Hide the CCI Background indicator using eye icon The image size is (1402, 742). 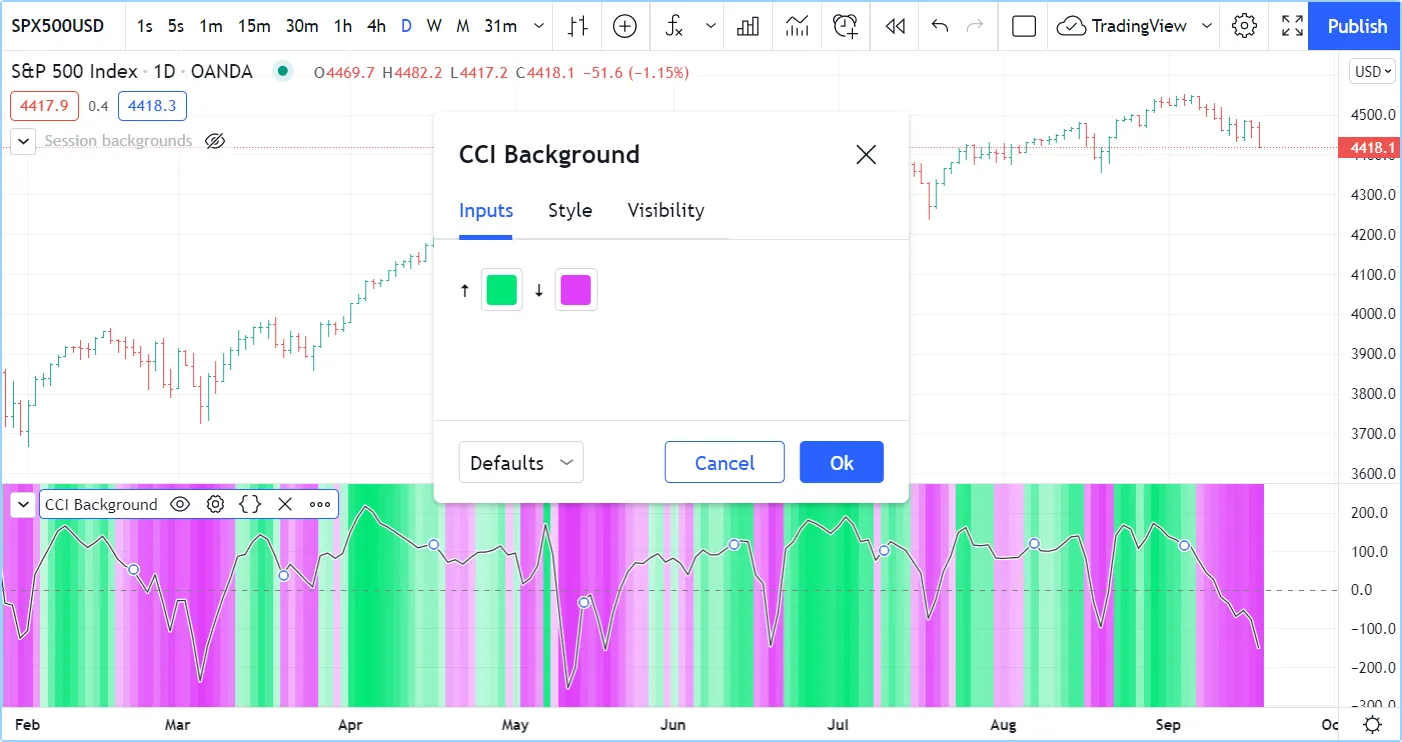(x=180, y=504)
